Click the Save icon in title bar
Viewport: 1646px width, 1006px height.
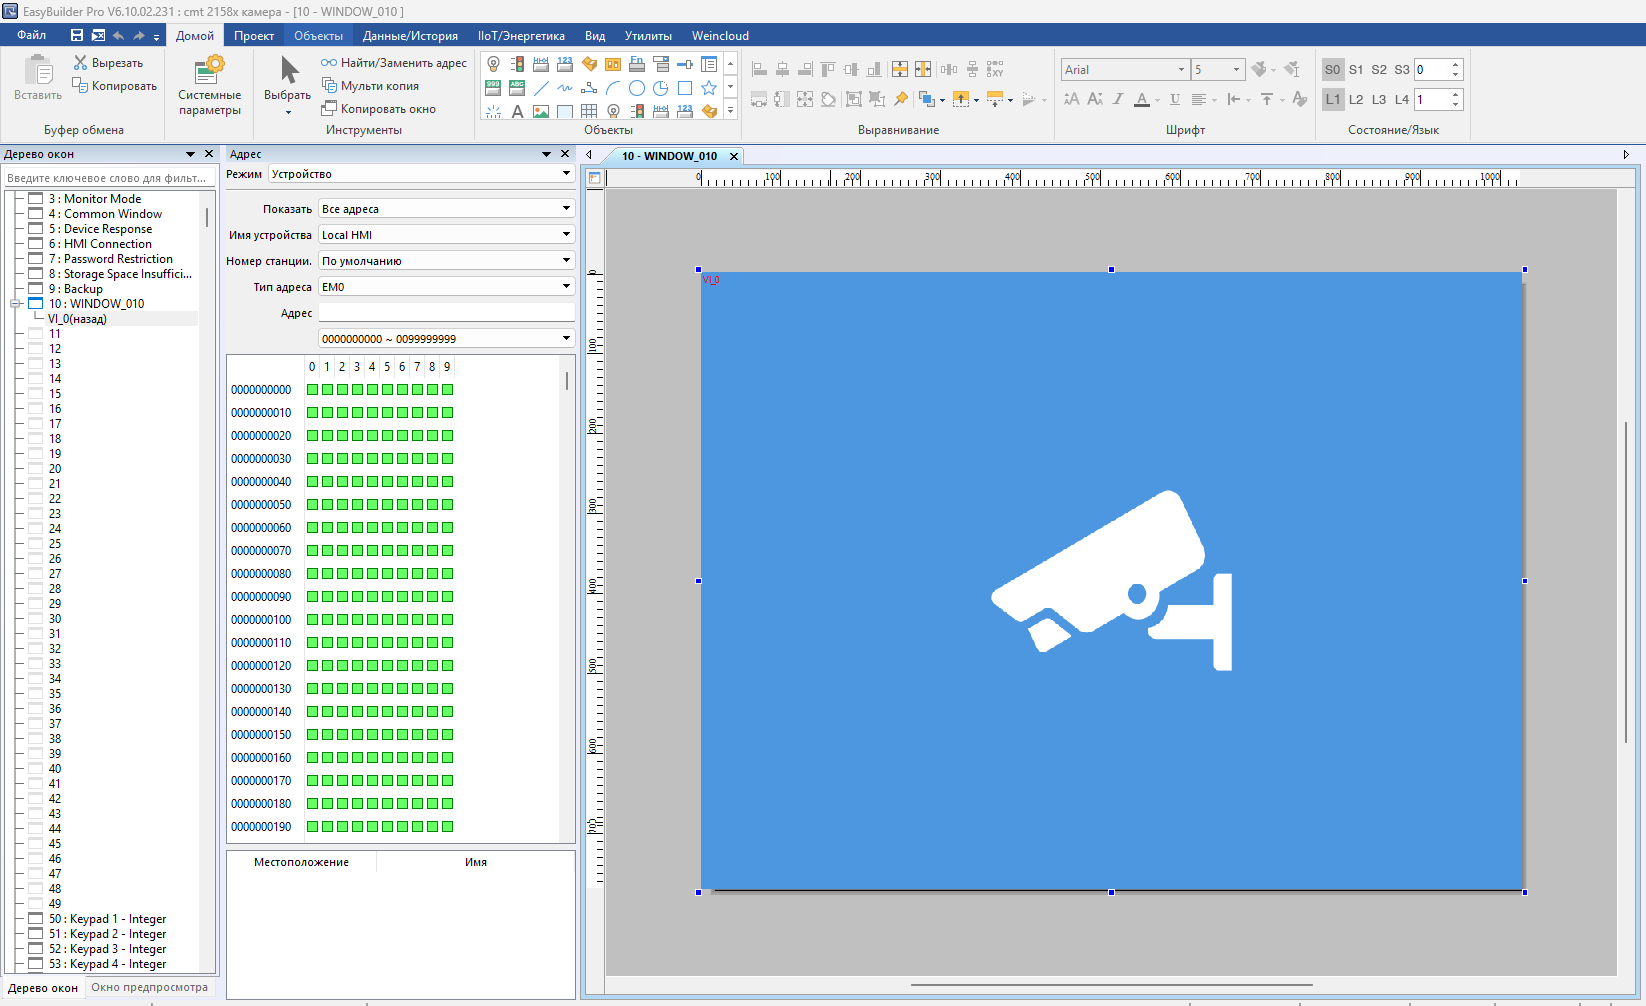[76, 35]
